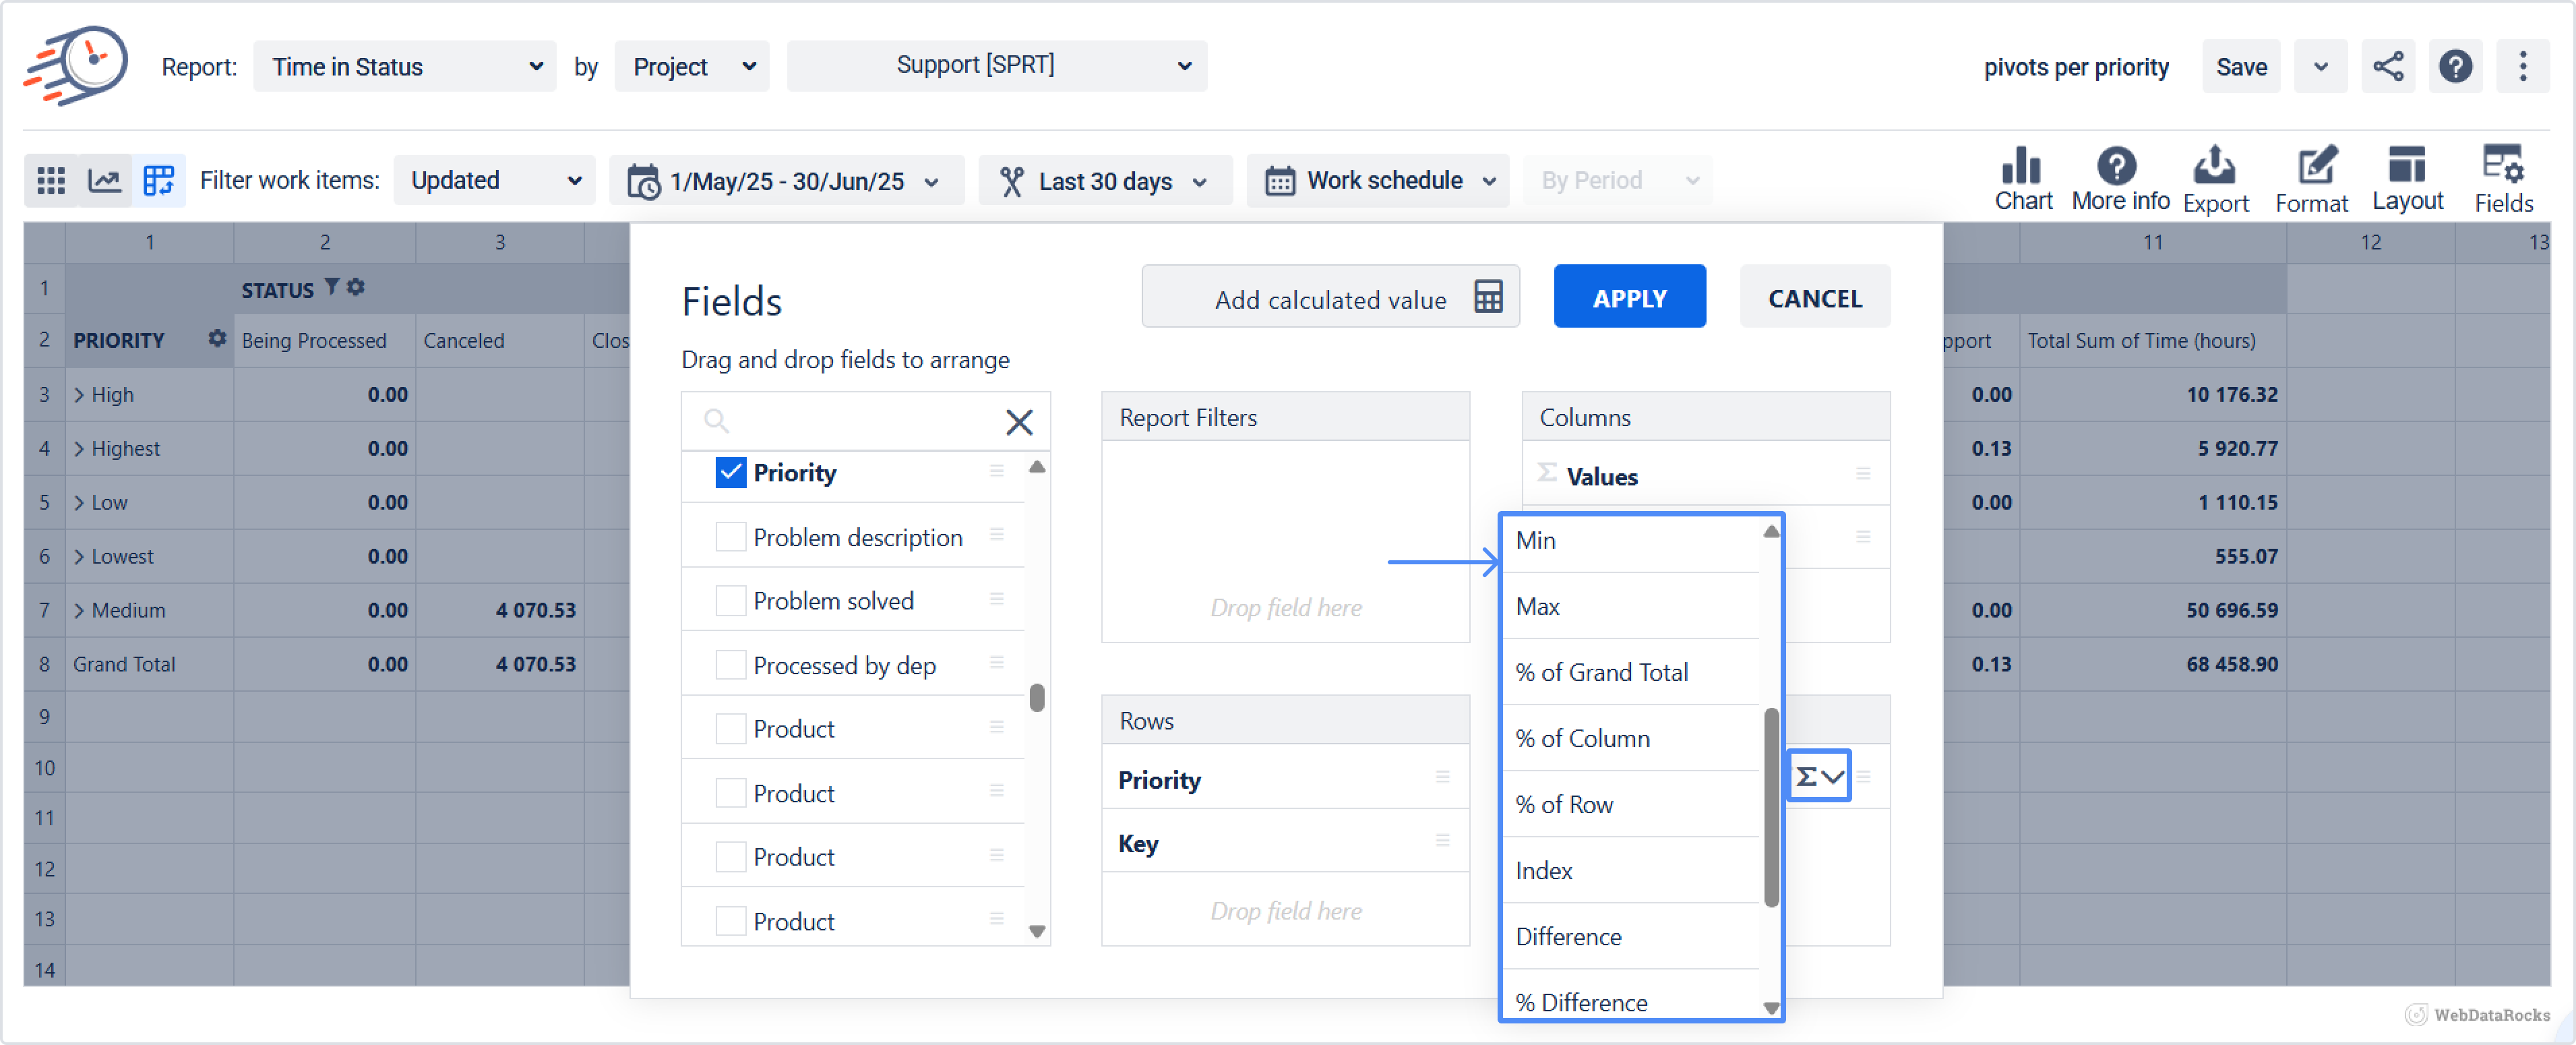Check the Problem description checkbox
The image size is (2576, 1045).
(730, 537)
